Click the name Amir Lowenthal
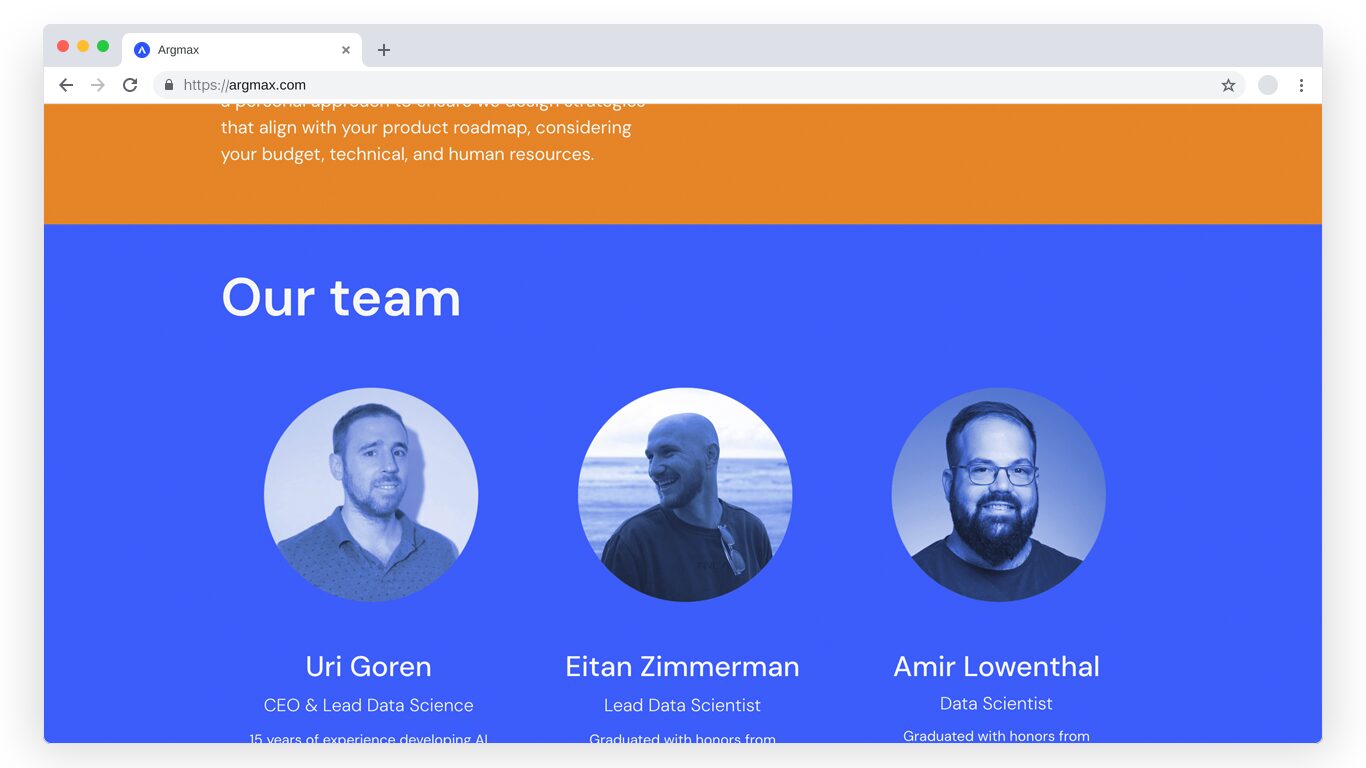This screenshot has width=1366, height=768. click(996, 666)
